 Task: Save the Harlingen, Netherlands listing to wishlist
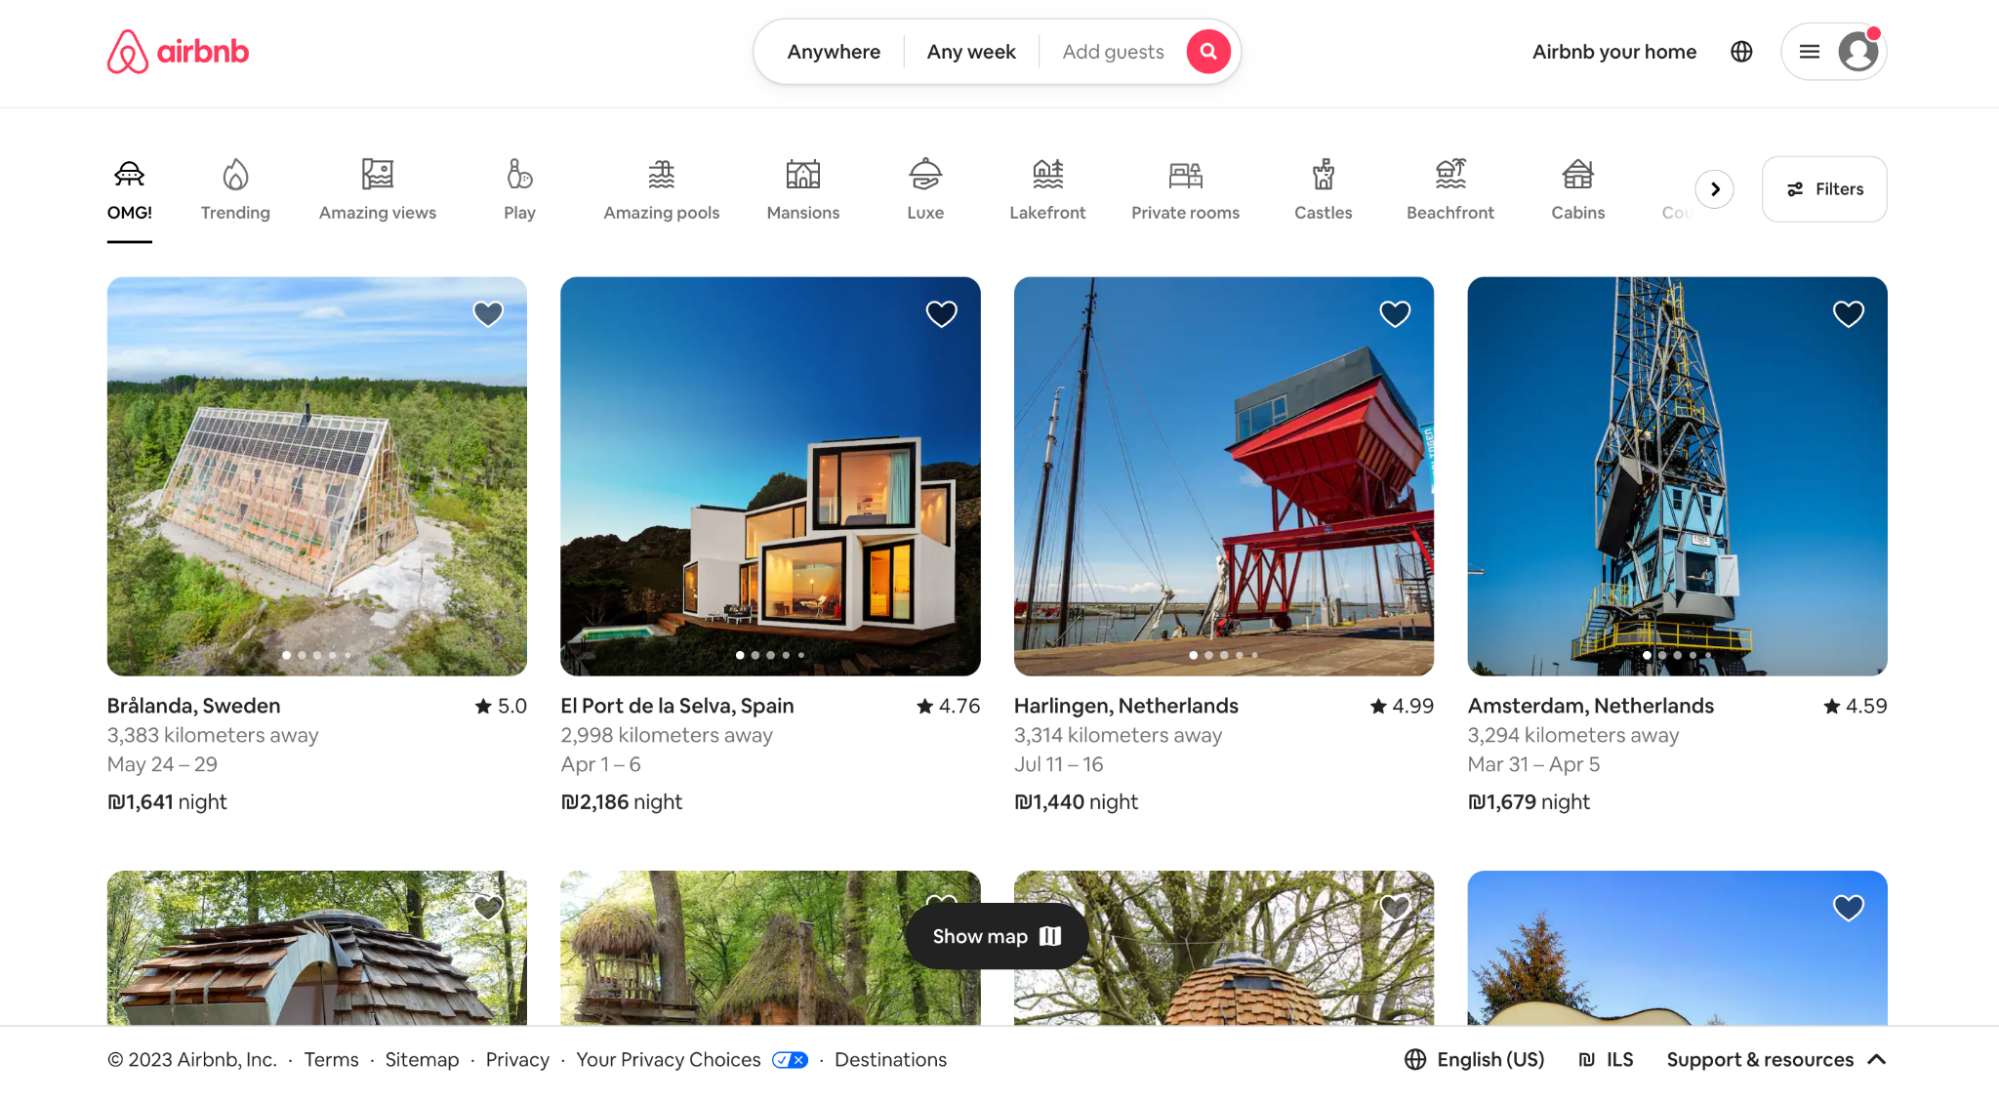click(1395, 313)
